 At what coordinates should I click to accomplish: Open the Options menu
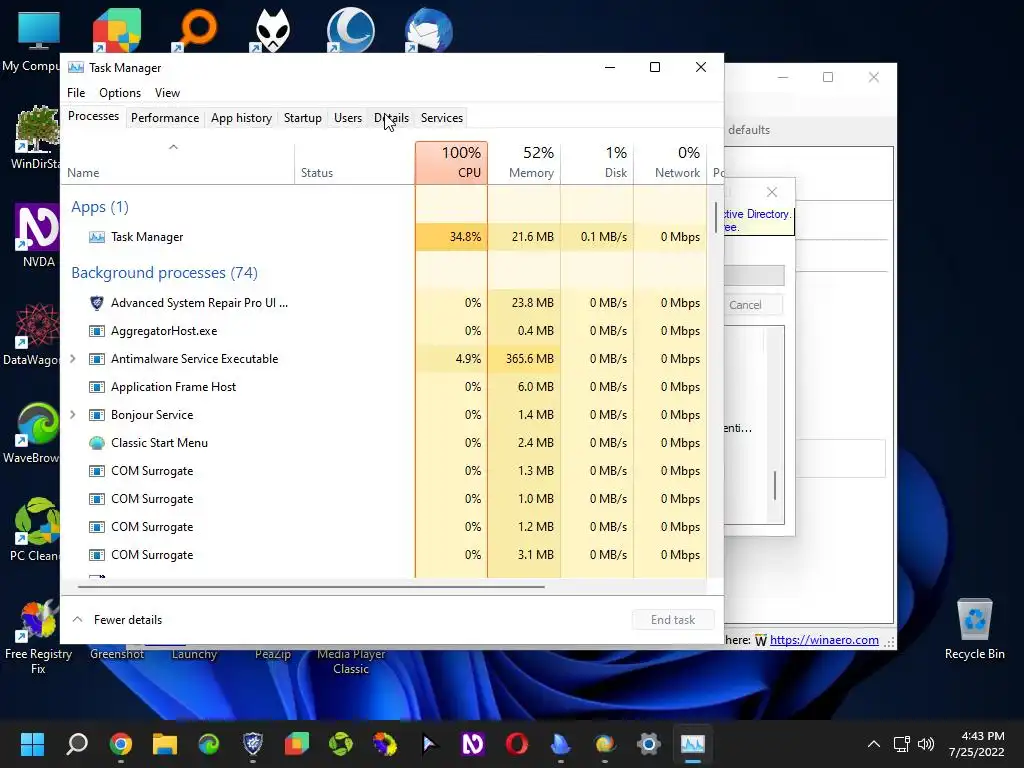[120, 93]
